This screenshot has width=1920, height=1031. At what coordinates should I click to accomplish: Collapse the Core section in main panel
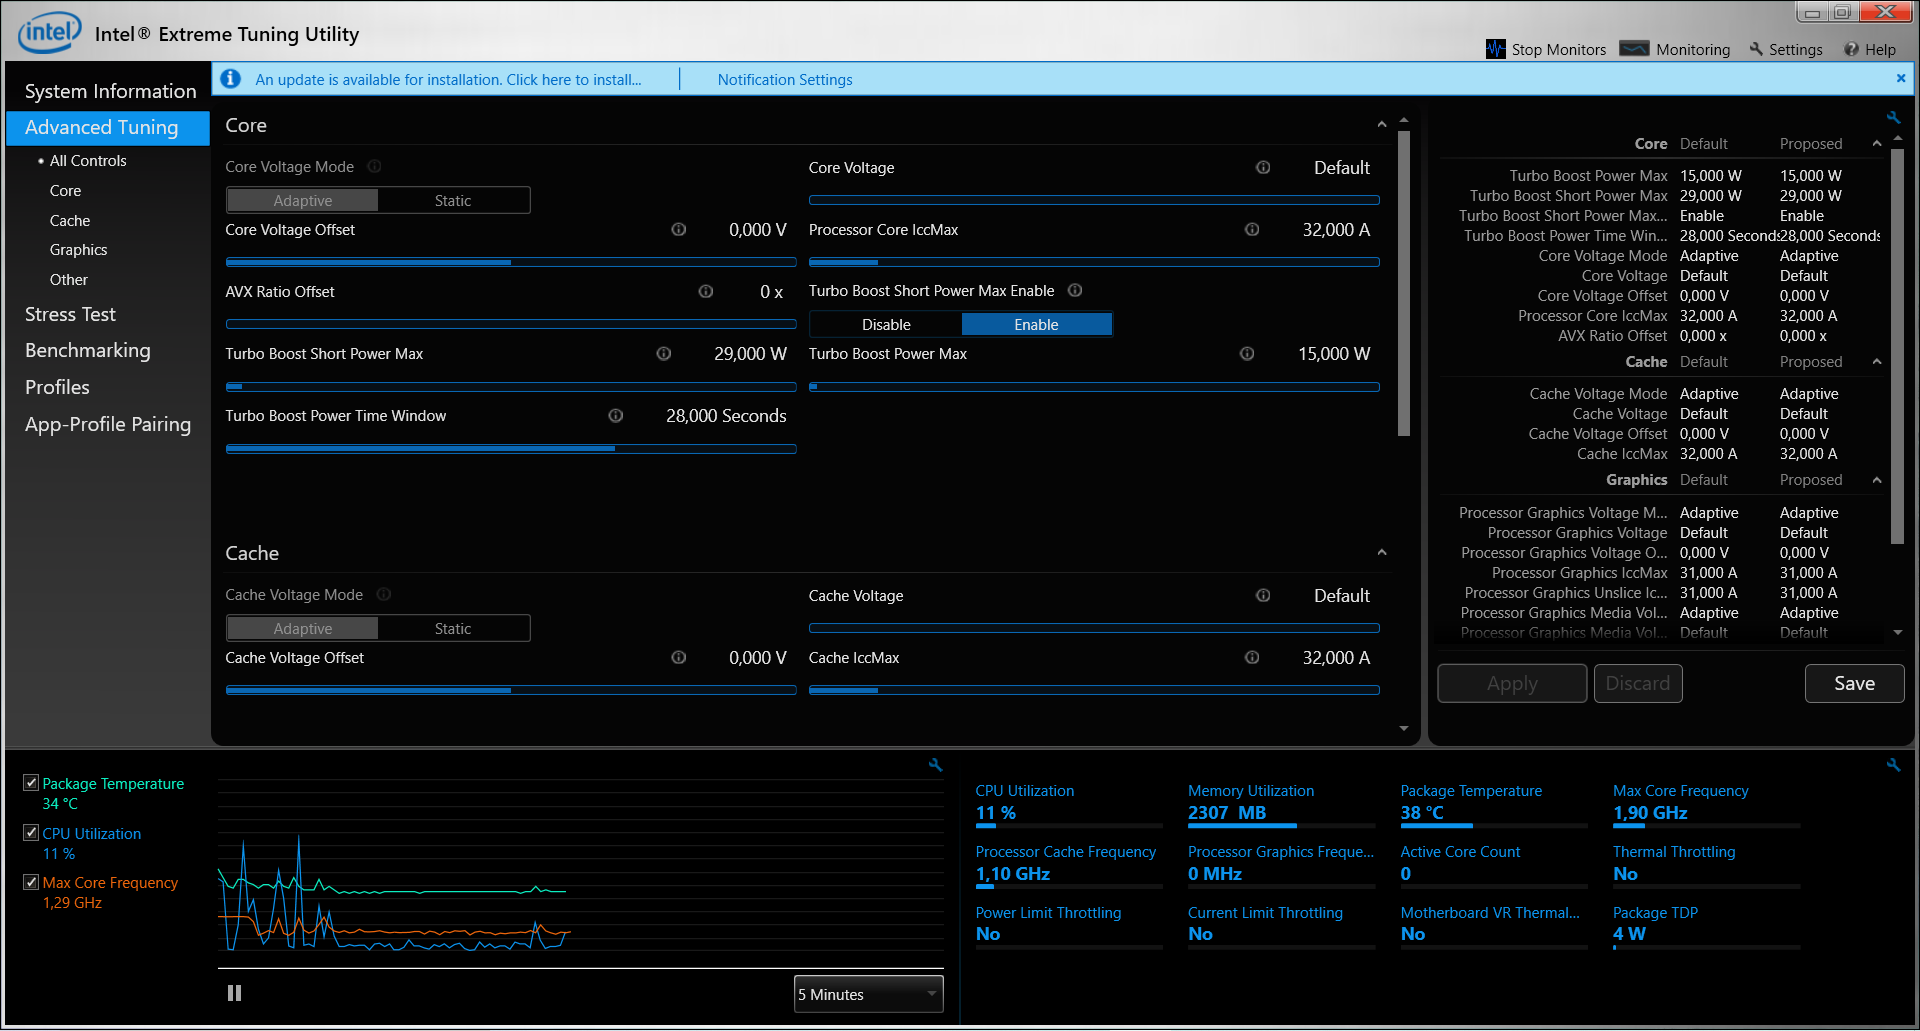[1382, 125]
